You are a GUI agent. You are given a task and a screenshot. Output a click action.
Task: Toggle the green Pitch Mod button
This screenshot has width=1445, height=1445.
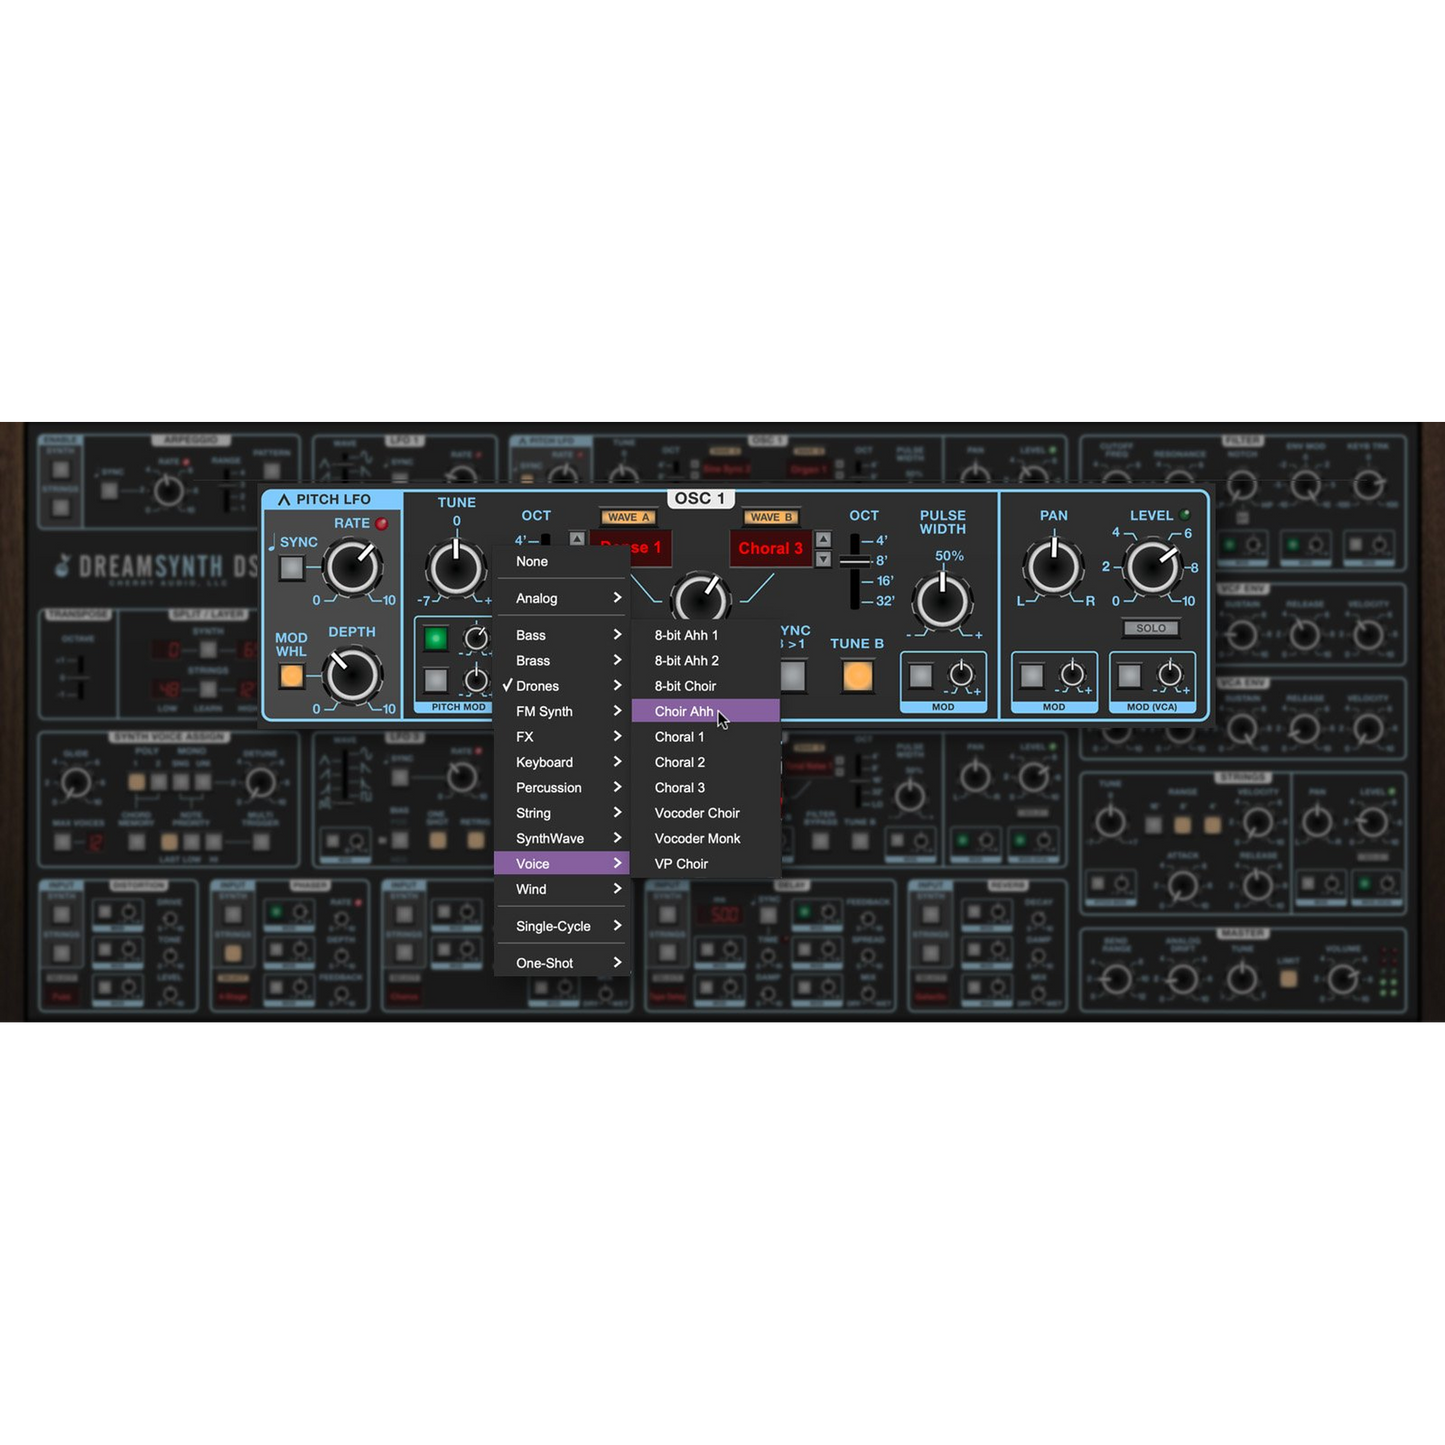pyautogui.click(x=436, y=638)
